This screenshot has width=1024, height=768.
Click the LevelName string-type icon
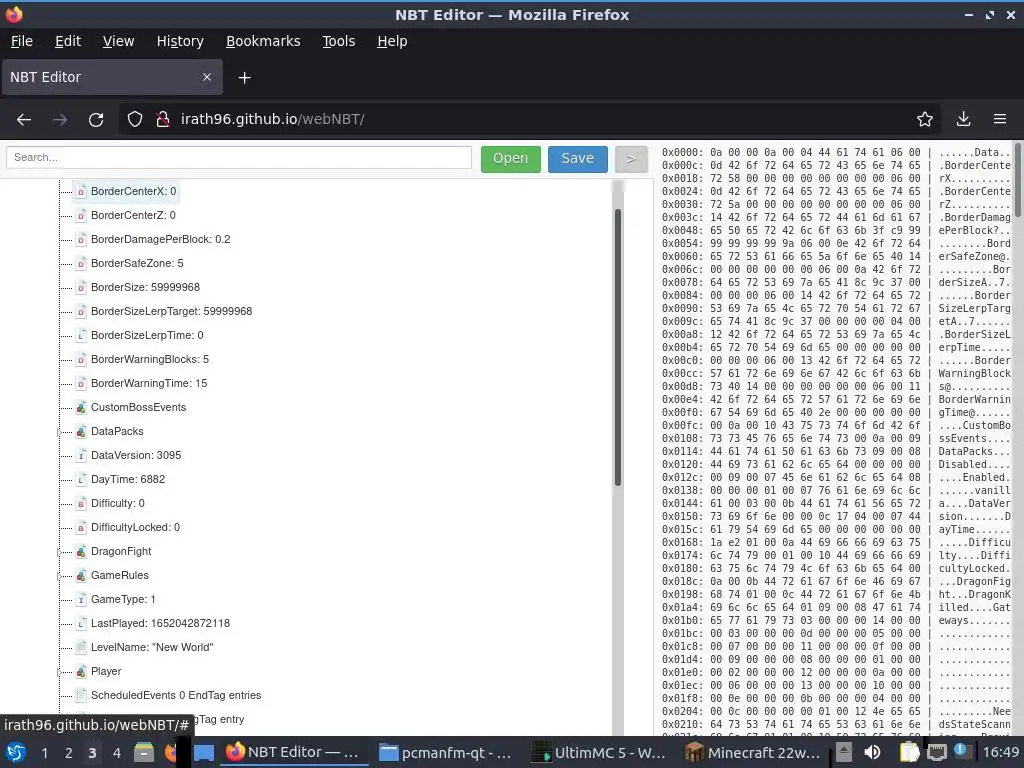coord(81,647)
